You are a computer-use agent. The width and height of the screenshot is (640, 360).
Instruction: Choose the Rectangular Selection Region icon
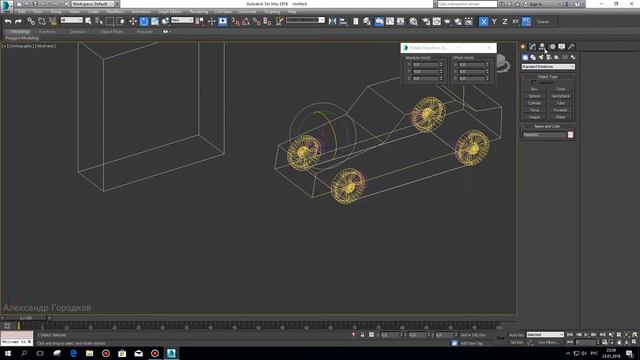click(x=110, y=21)
